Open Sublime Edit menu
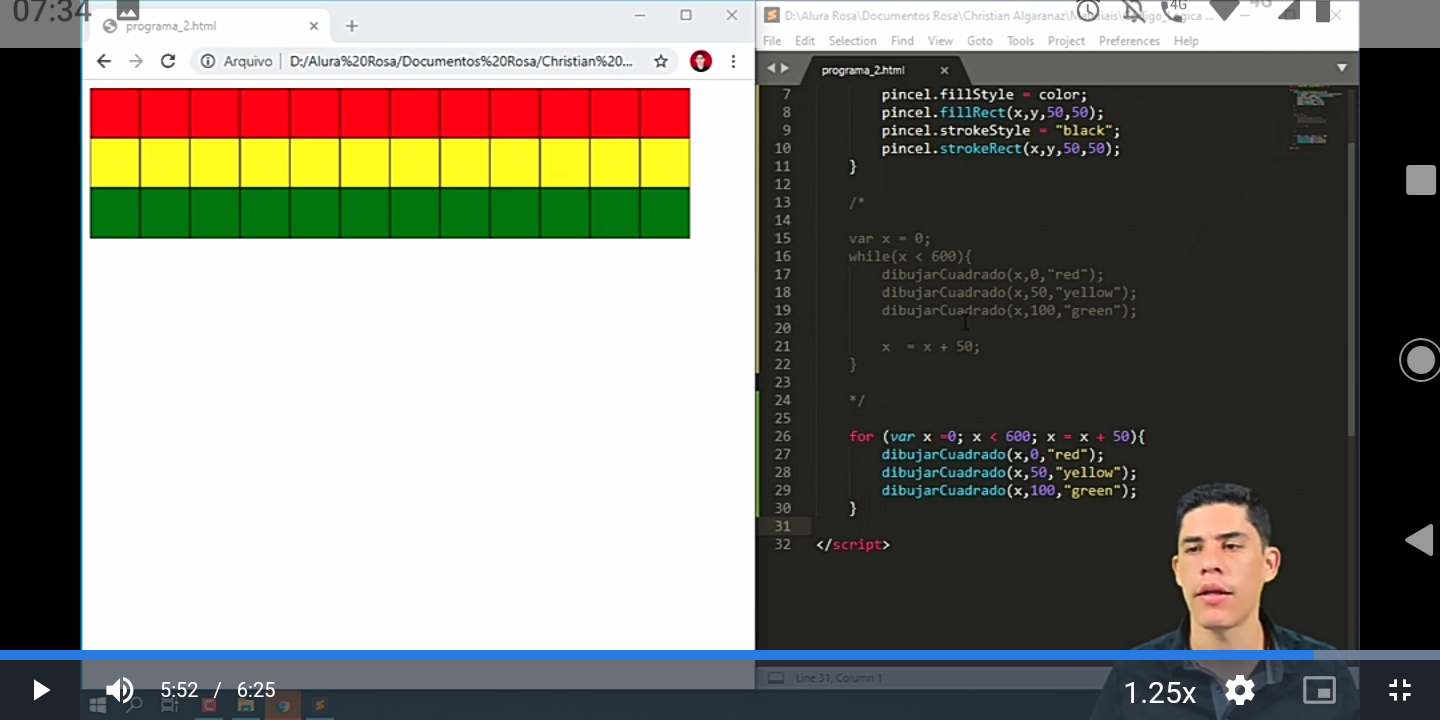 (x=805, y=41)
